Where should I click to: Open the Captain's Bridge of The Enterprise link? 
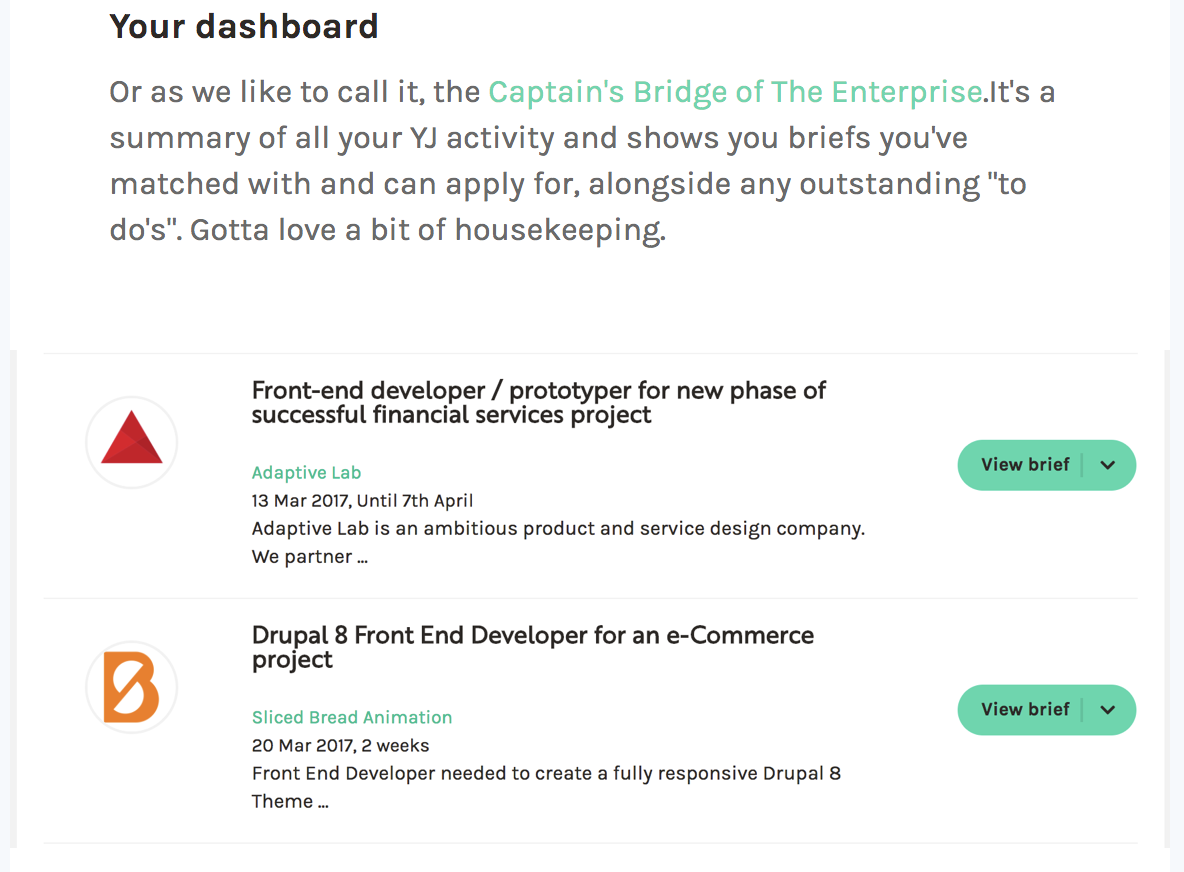coord(734,92)
